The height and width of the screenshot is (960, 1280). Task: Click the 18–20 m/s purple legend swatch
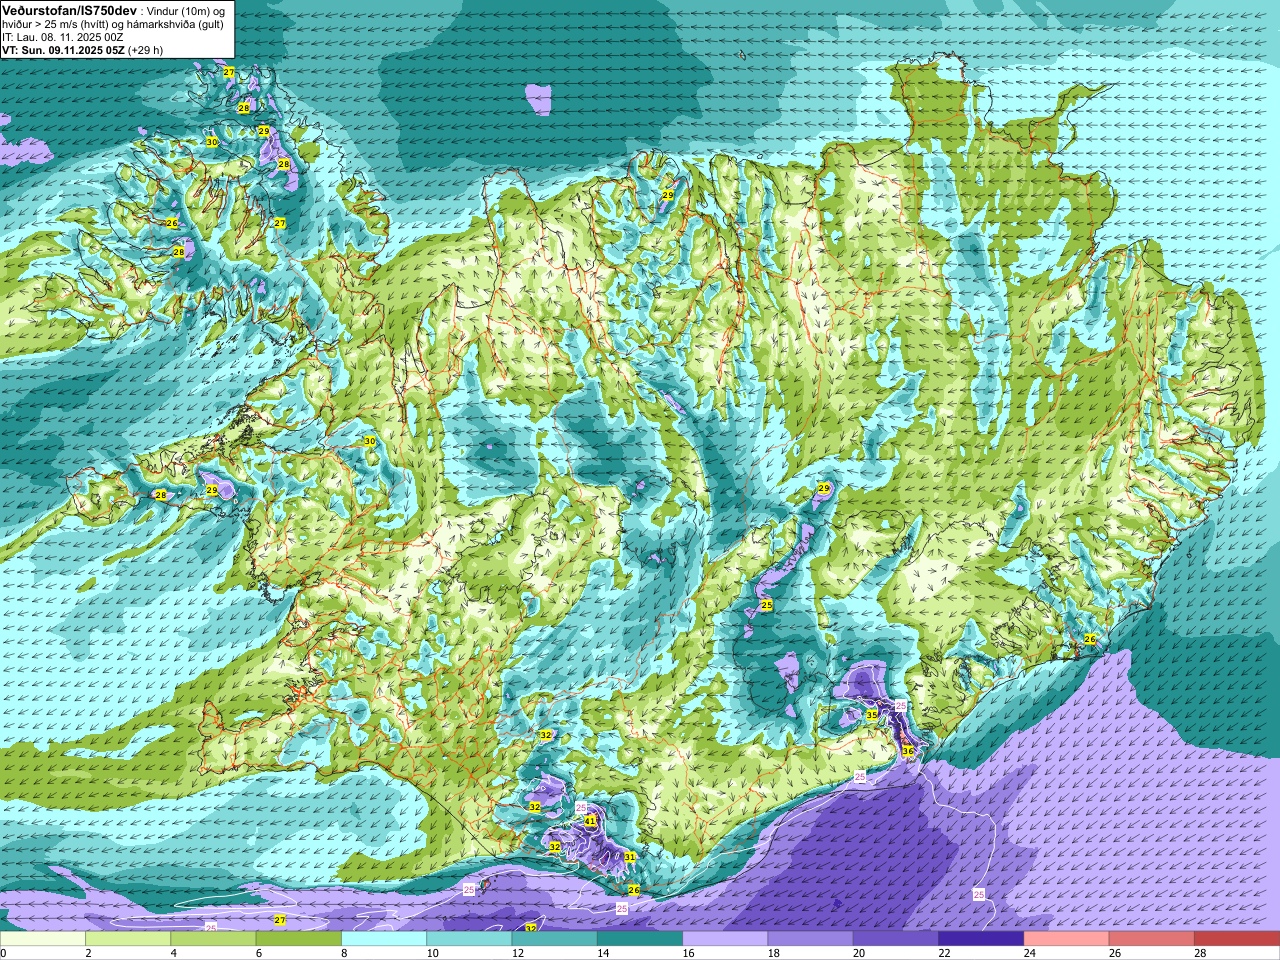pos(811,939)
